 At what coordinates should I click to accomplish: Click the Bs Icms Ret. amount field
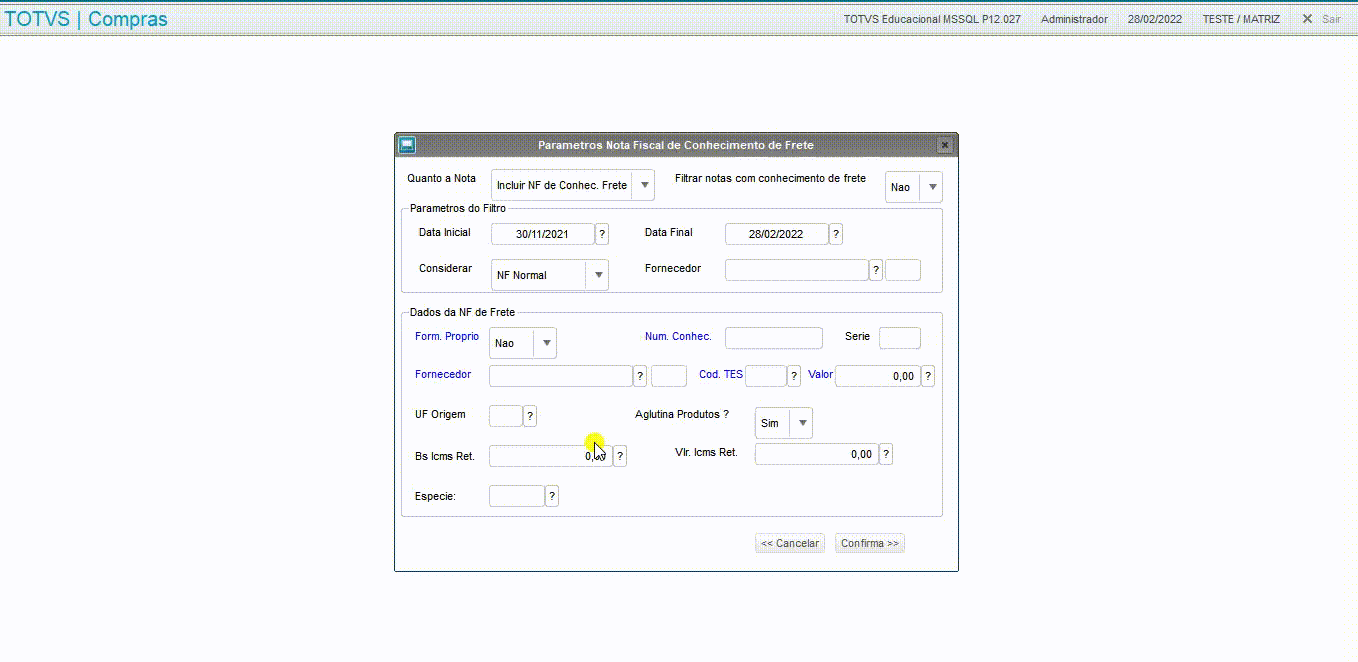[x=551, y=456]
